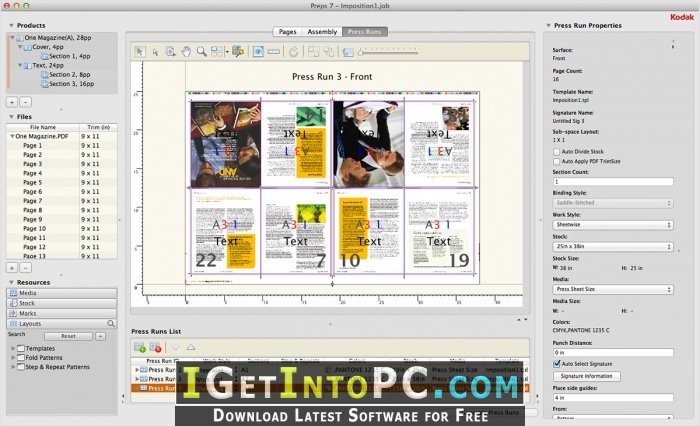
Task: Collapse the Press Run Properties panel
Action: pos(549,25)
